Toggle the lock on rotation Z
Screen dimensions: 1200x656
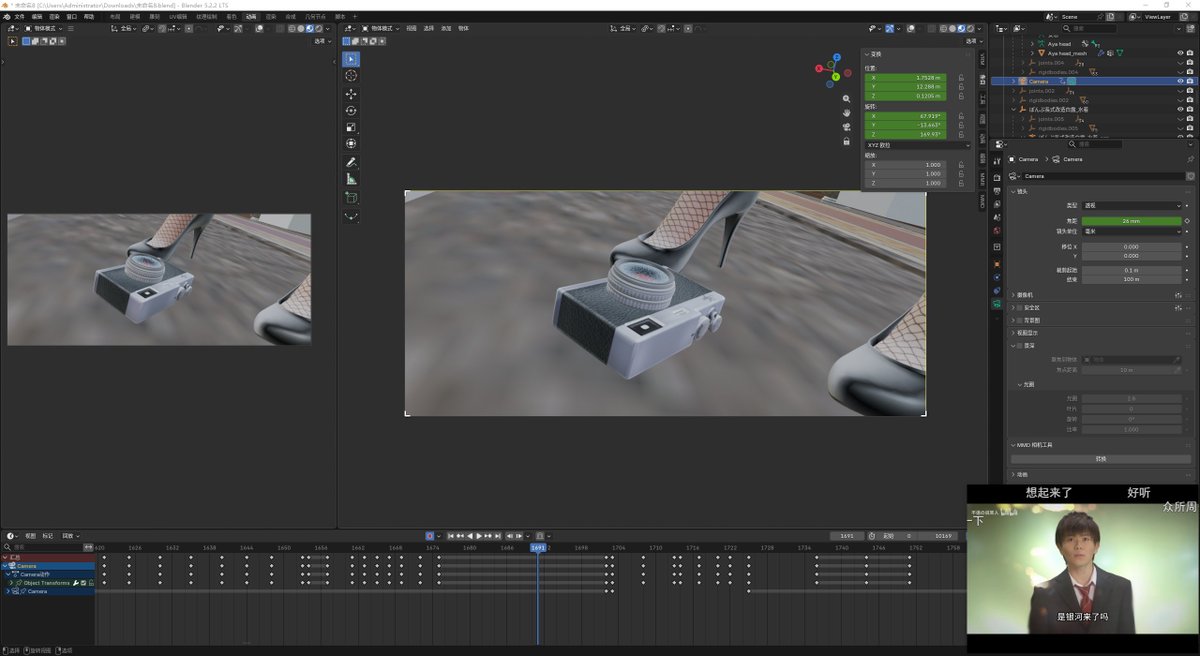[961, 134]
